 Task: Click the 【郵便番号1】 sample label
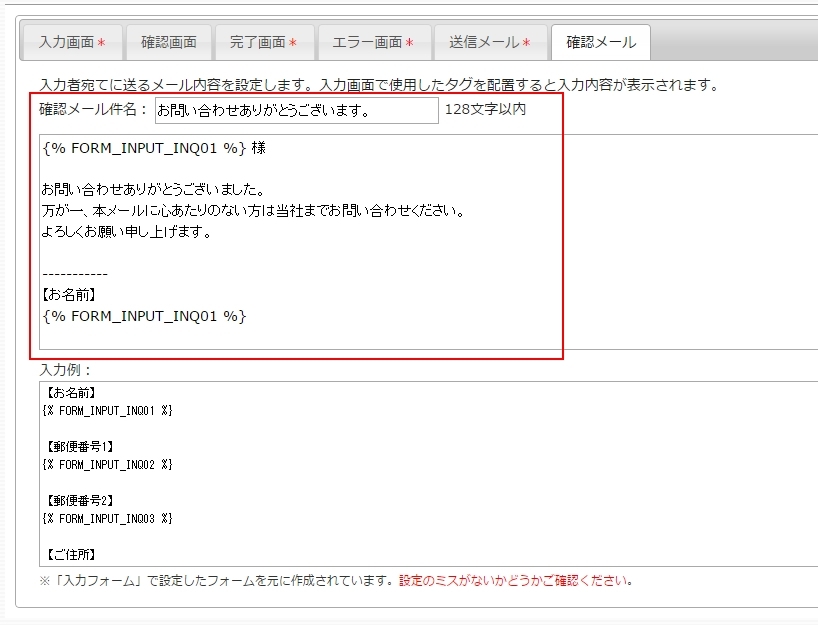pyautogui.click(x=75, y=446)
